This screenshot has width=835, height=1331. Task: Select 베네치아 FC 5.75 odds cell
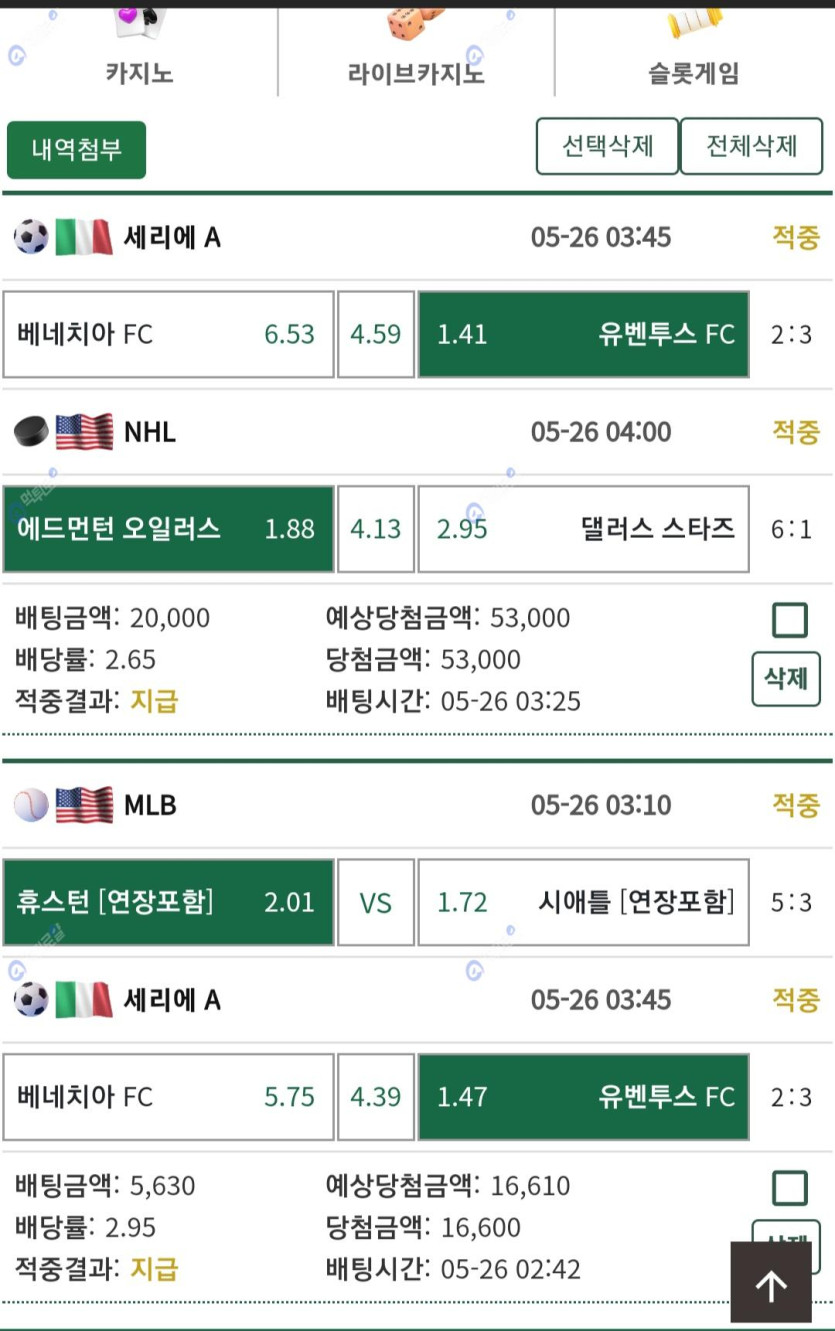coord(168,1097)
